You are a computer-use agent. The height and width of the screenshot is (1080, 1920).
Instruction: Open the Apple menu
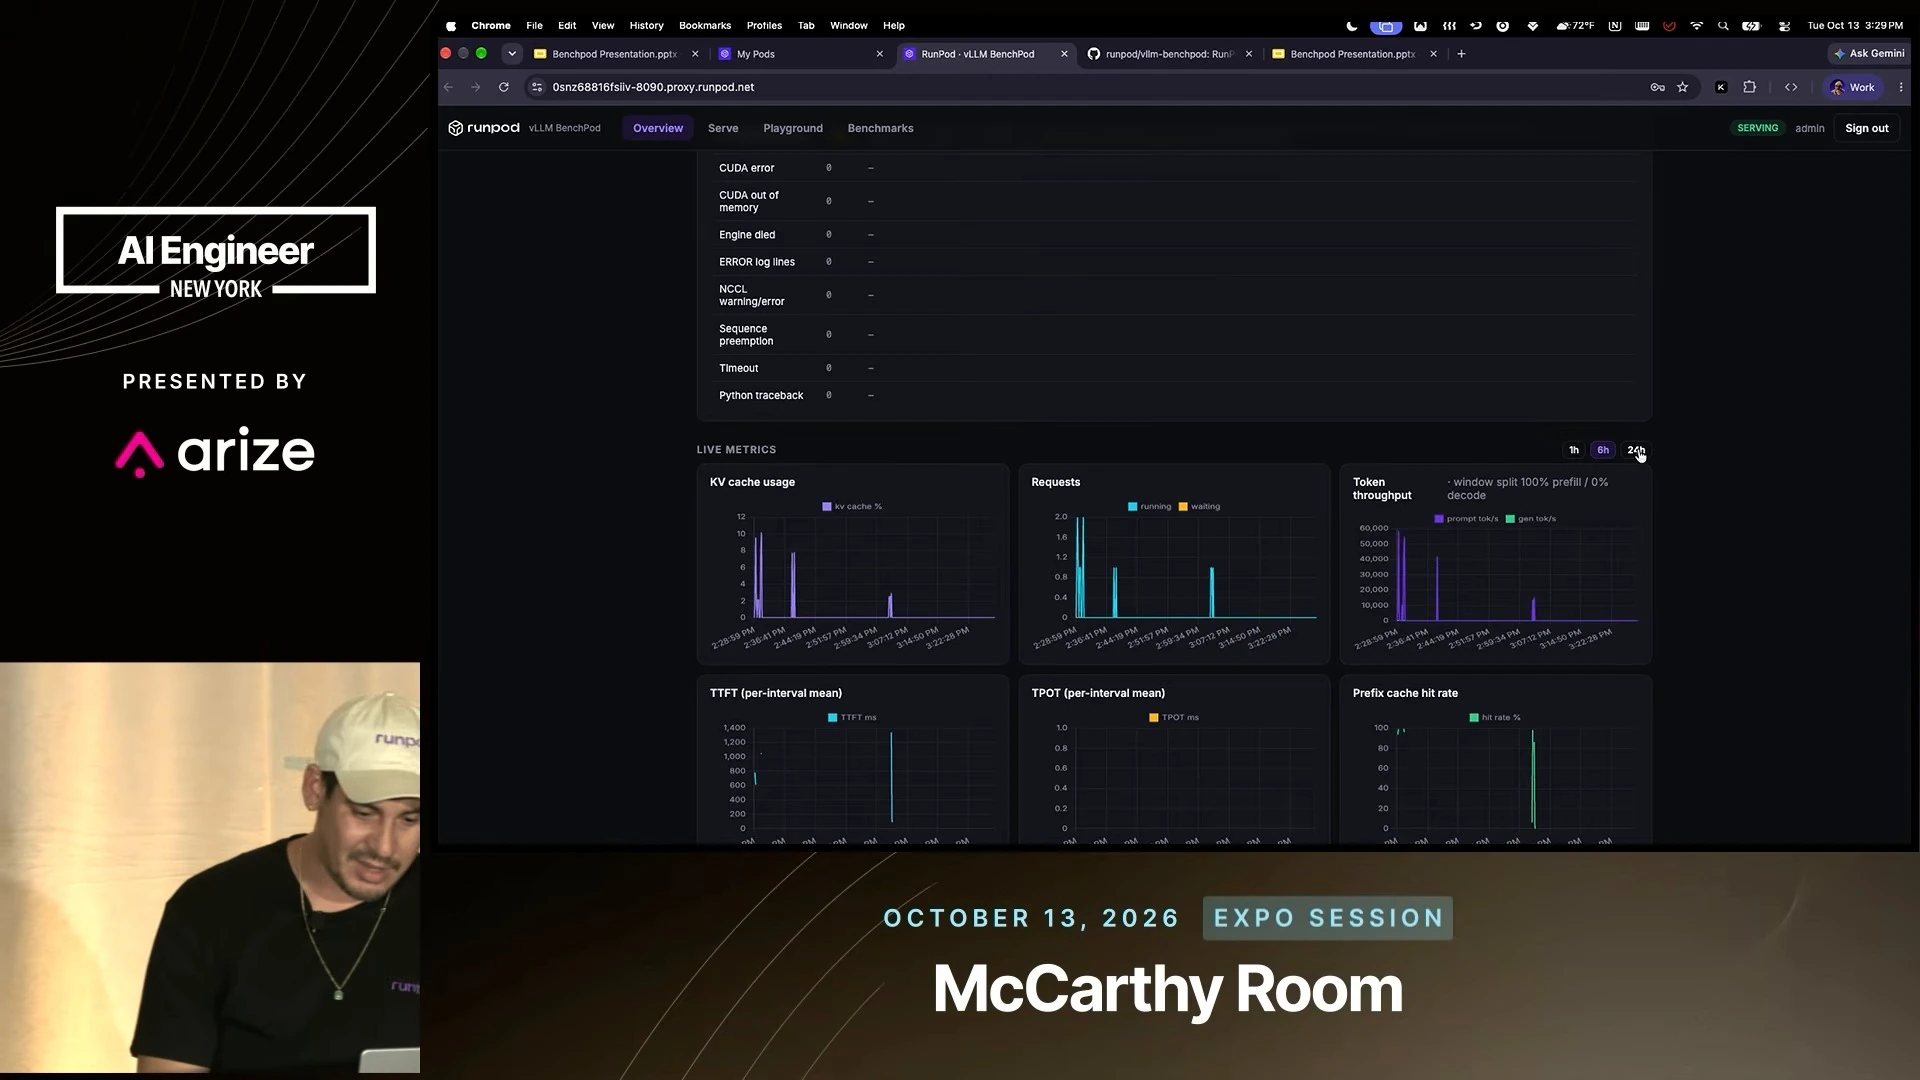(451, 26)
